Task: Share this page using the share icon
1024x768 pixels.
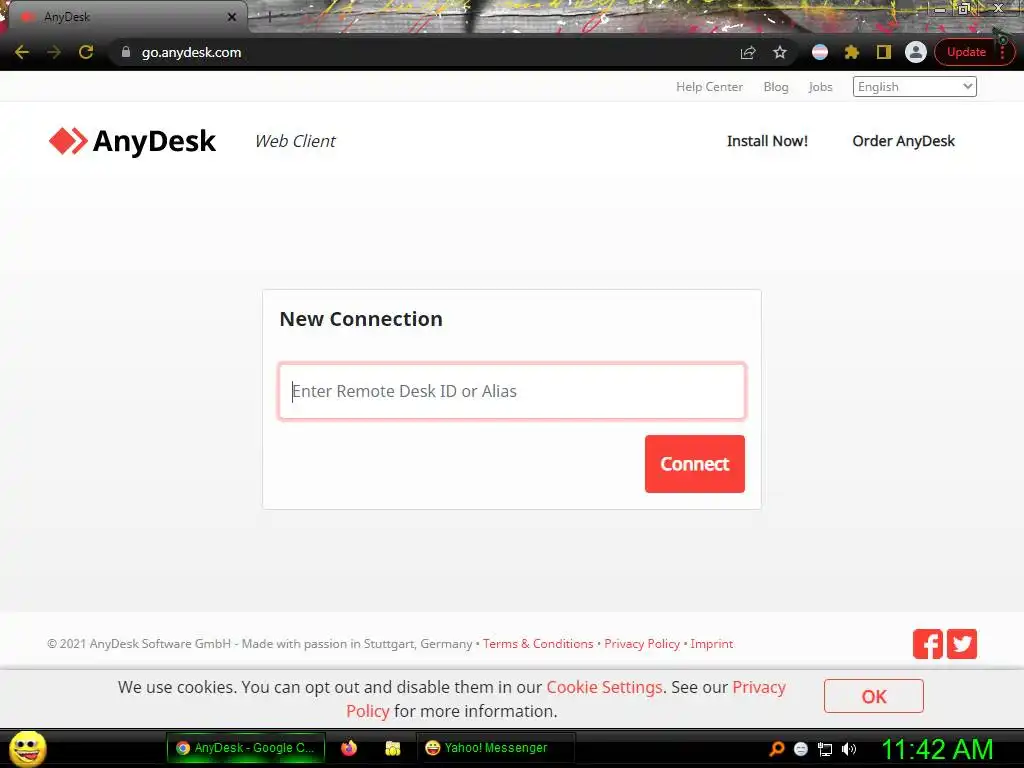Action: [x=748, y=52]
